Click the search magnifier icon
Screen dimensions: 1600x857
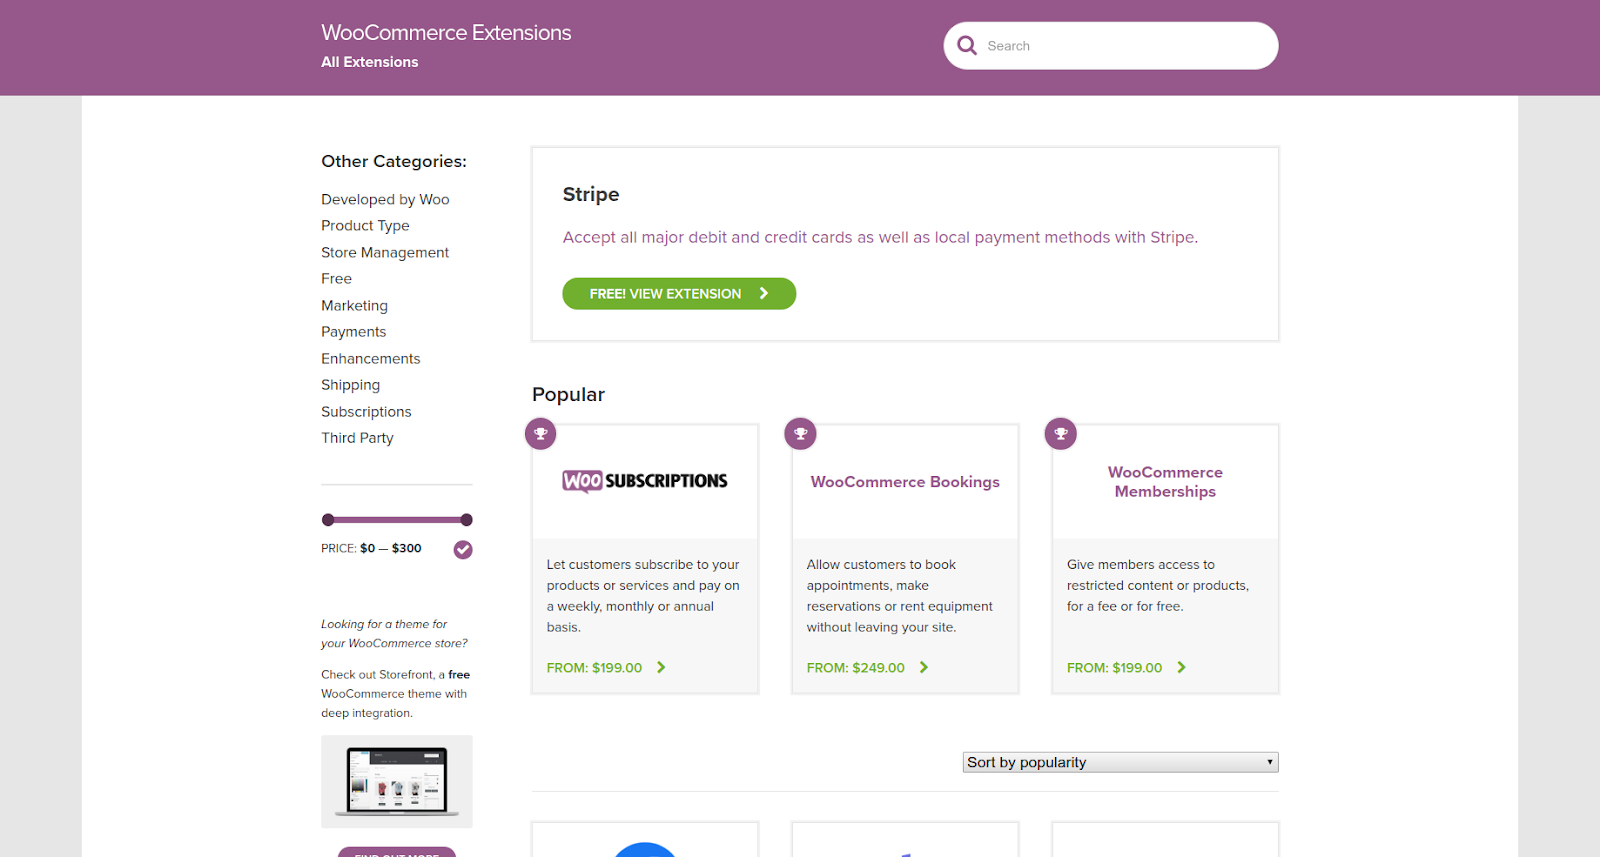(x=967, y=46)
